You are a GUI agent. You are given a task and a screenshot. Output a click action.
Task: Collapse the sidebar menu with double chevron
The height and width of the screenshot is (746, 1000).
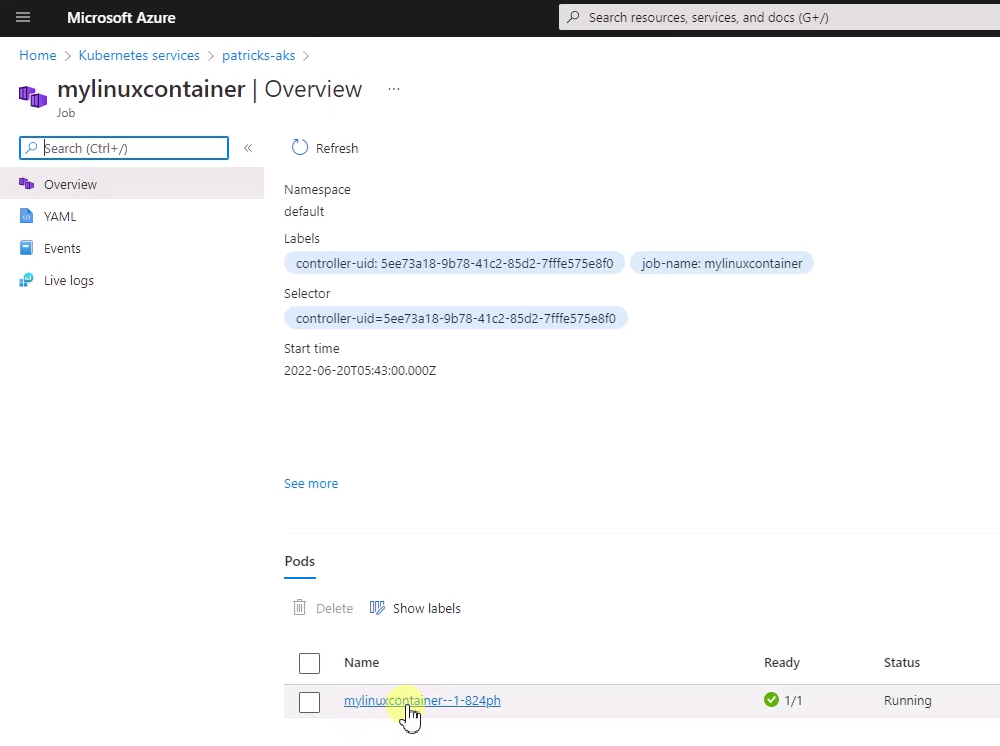coord(248,148)
